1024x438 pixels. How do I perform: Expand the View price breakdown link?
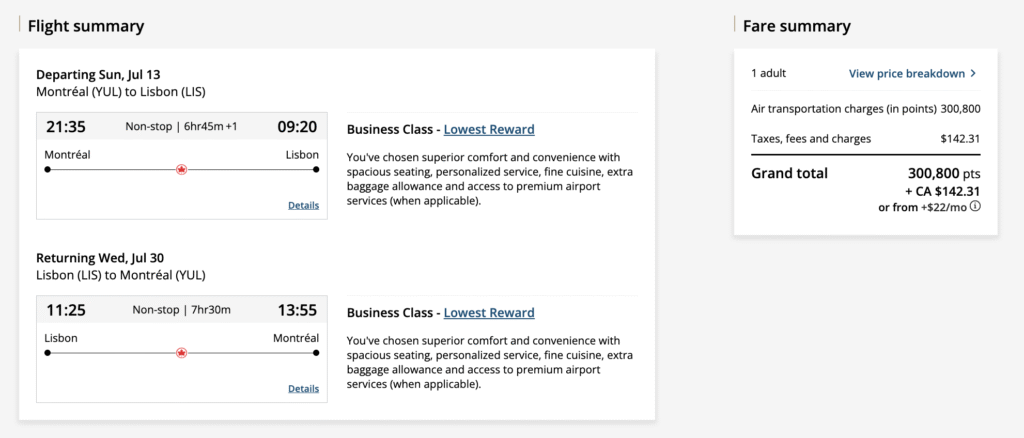pyautogui.click(x=906, y=74)
